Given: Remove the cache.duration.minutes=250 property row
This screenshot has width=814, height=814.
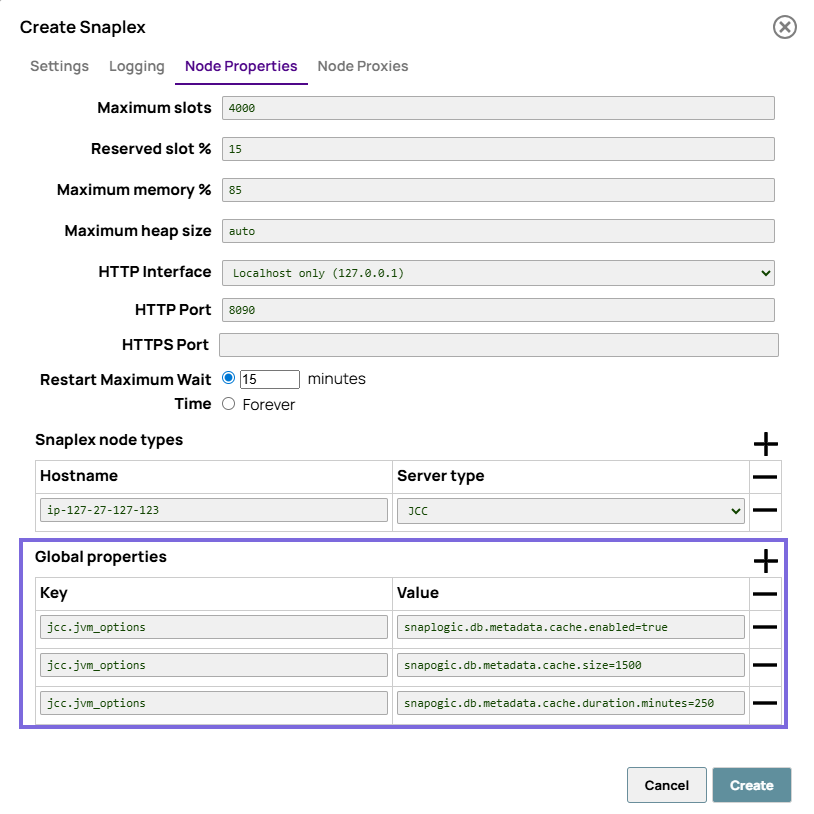Looking at the screenshot, I should pos(765,702).
